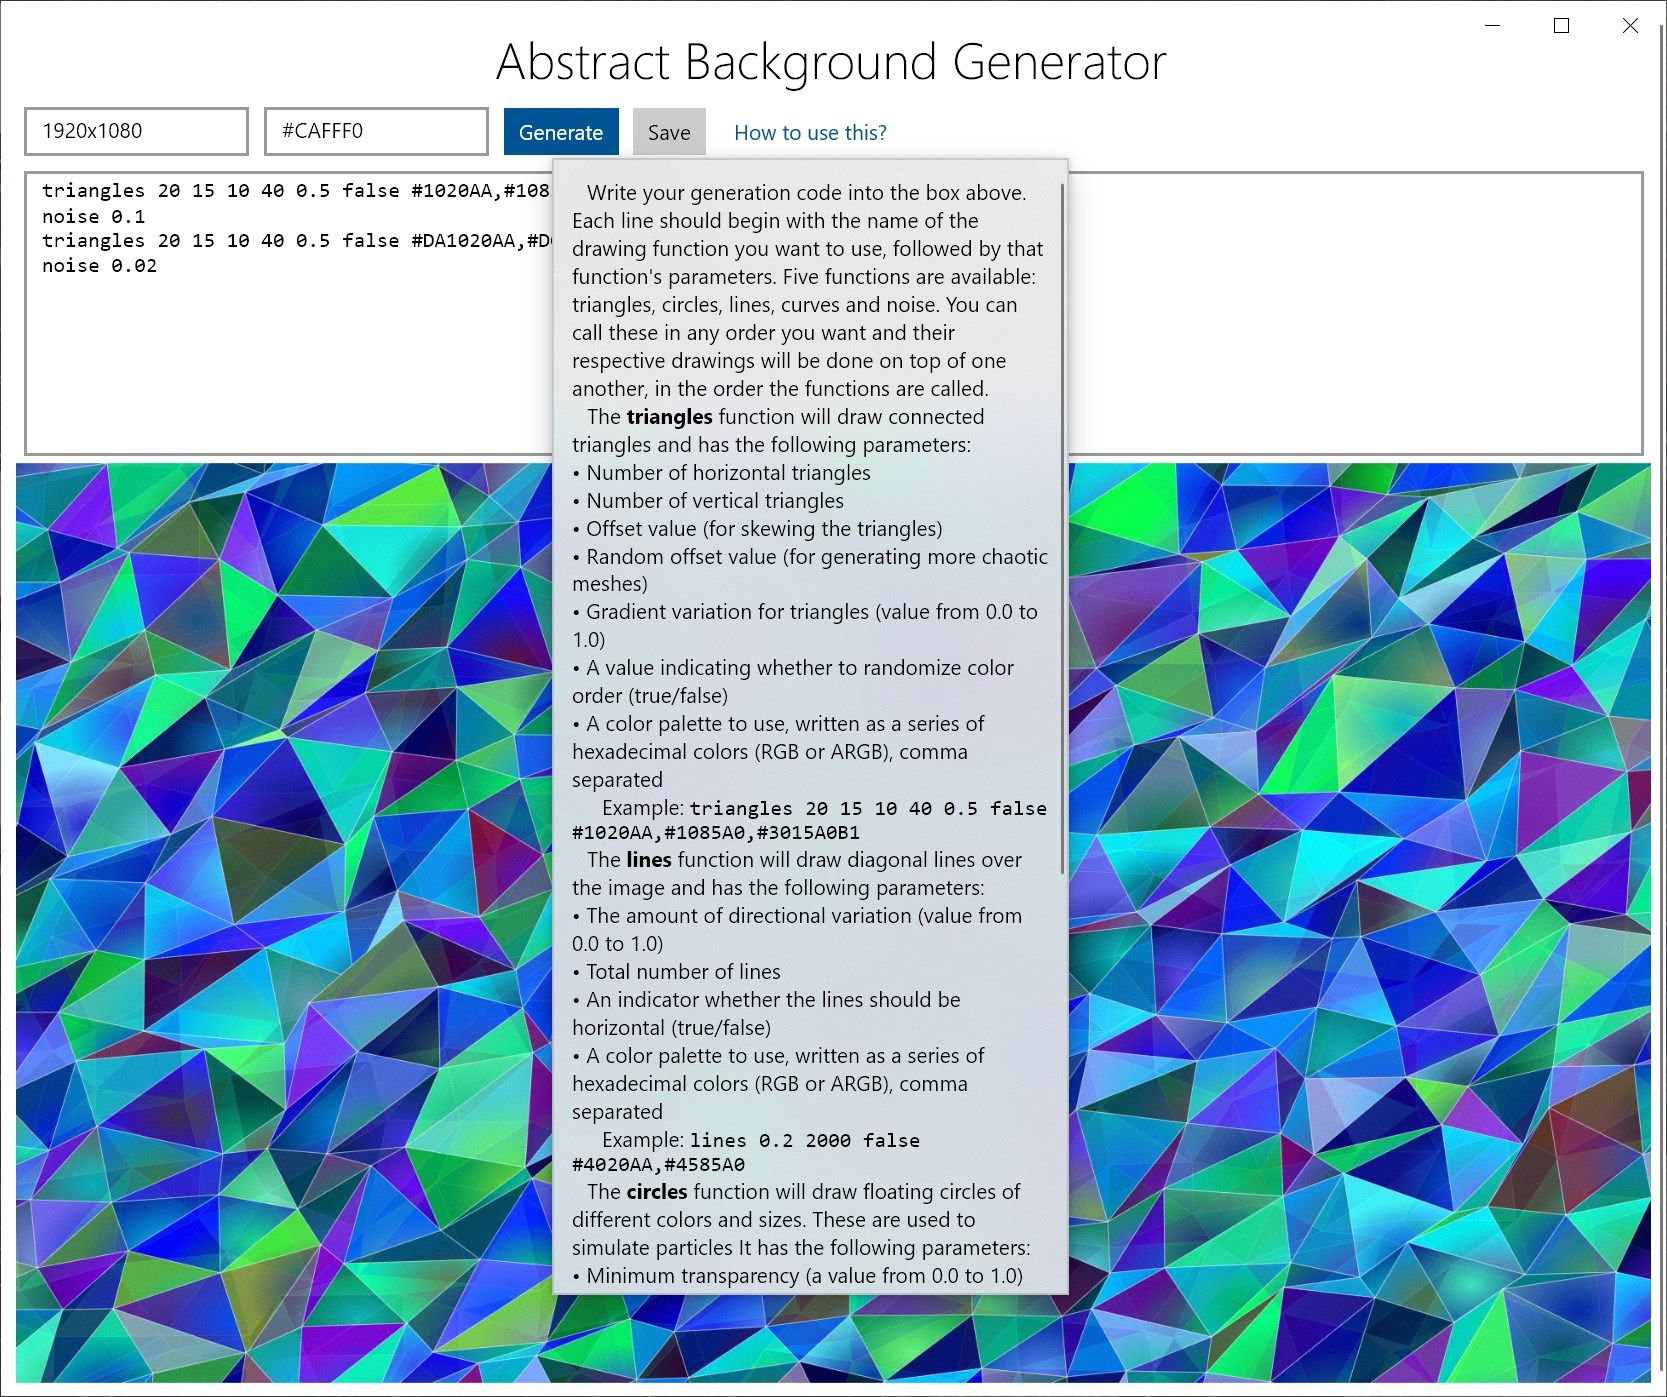Click the help popup scrollbar
This screenshot has height=1397, width=1667.
tap(1062, 528)
